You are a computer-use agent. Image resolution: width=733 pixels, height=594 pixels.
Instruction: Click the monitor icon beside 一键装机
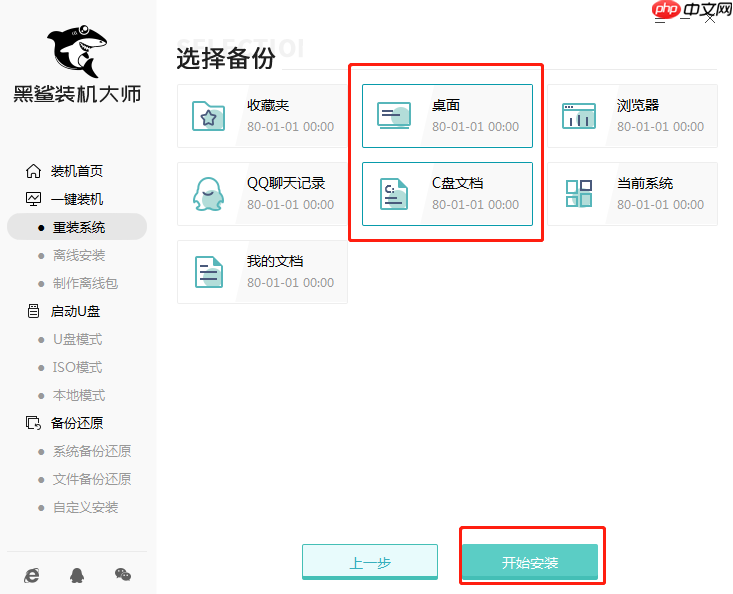(x=33, y=199)
